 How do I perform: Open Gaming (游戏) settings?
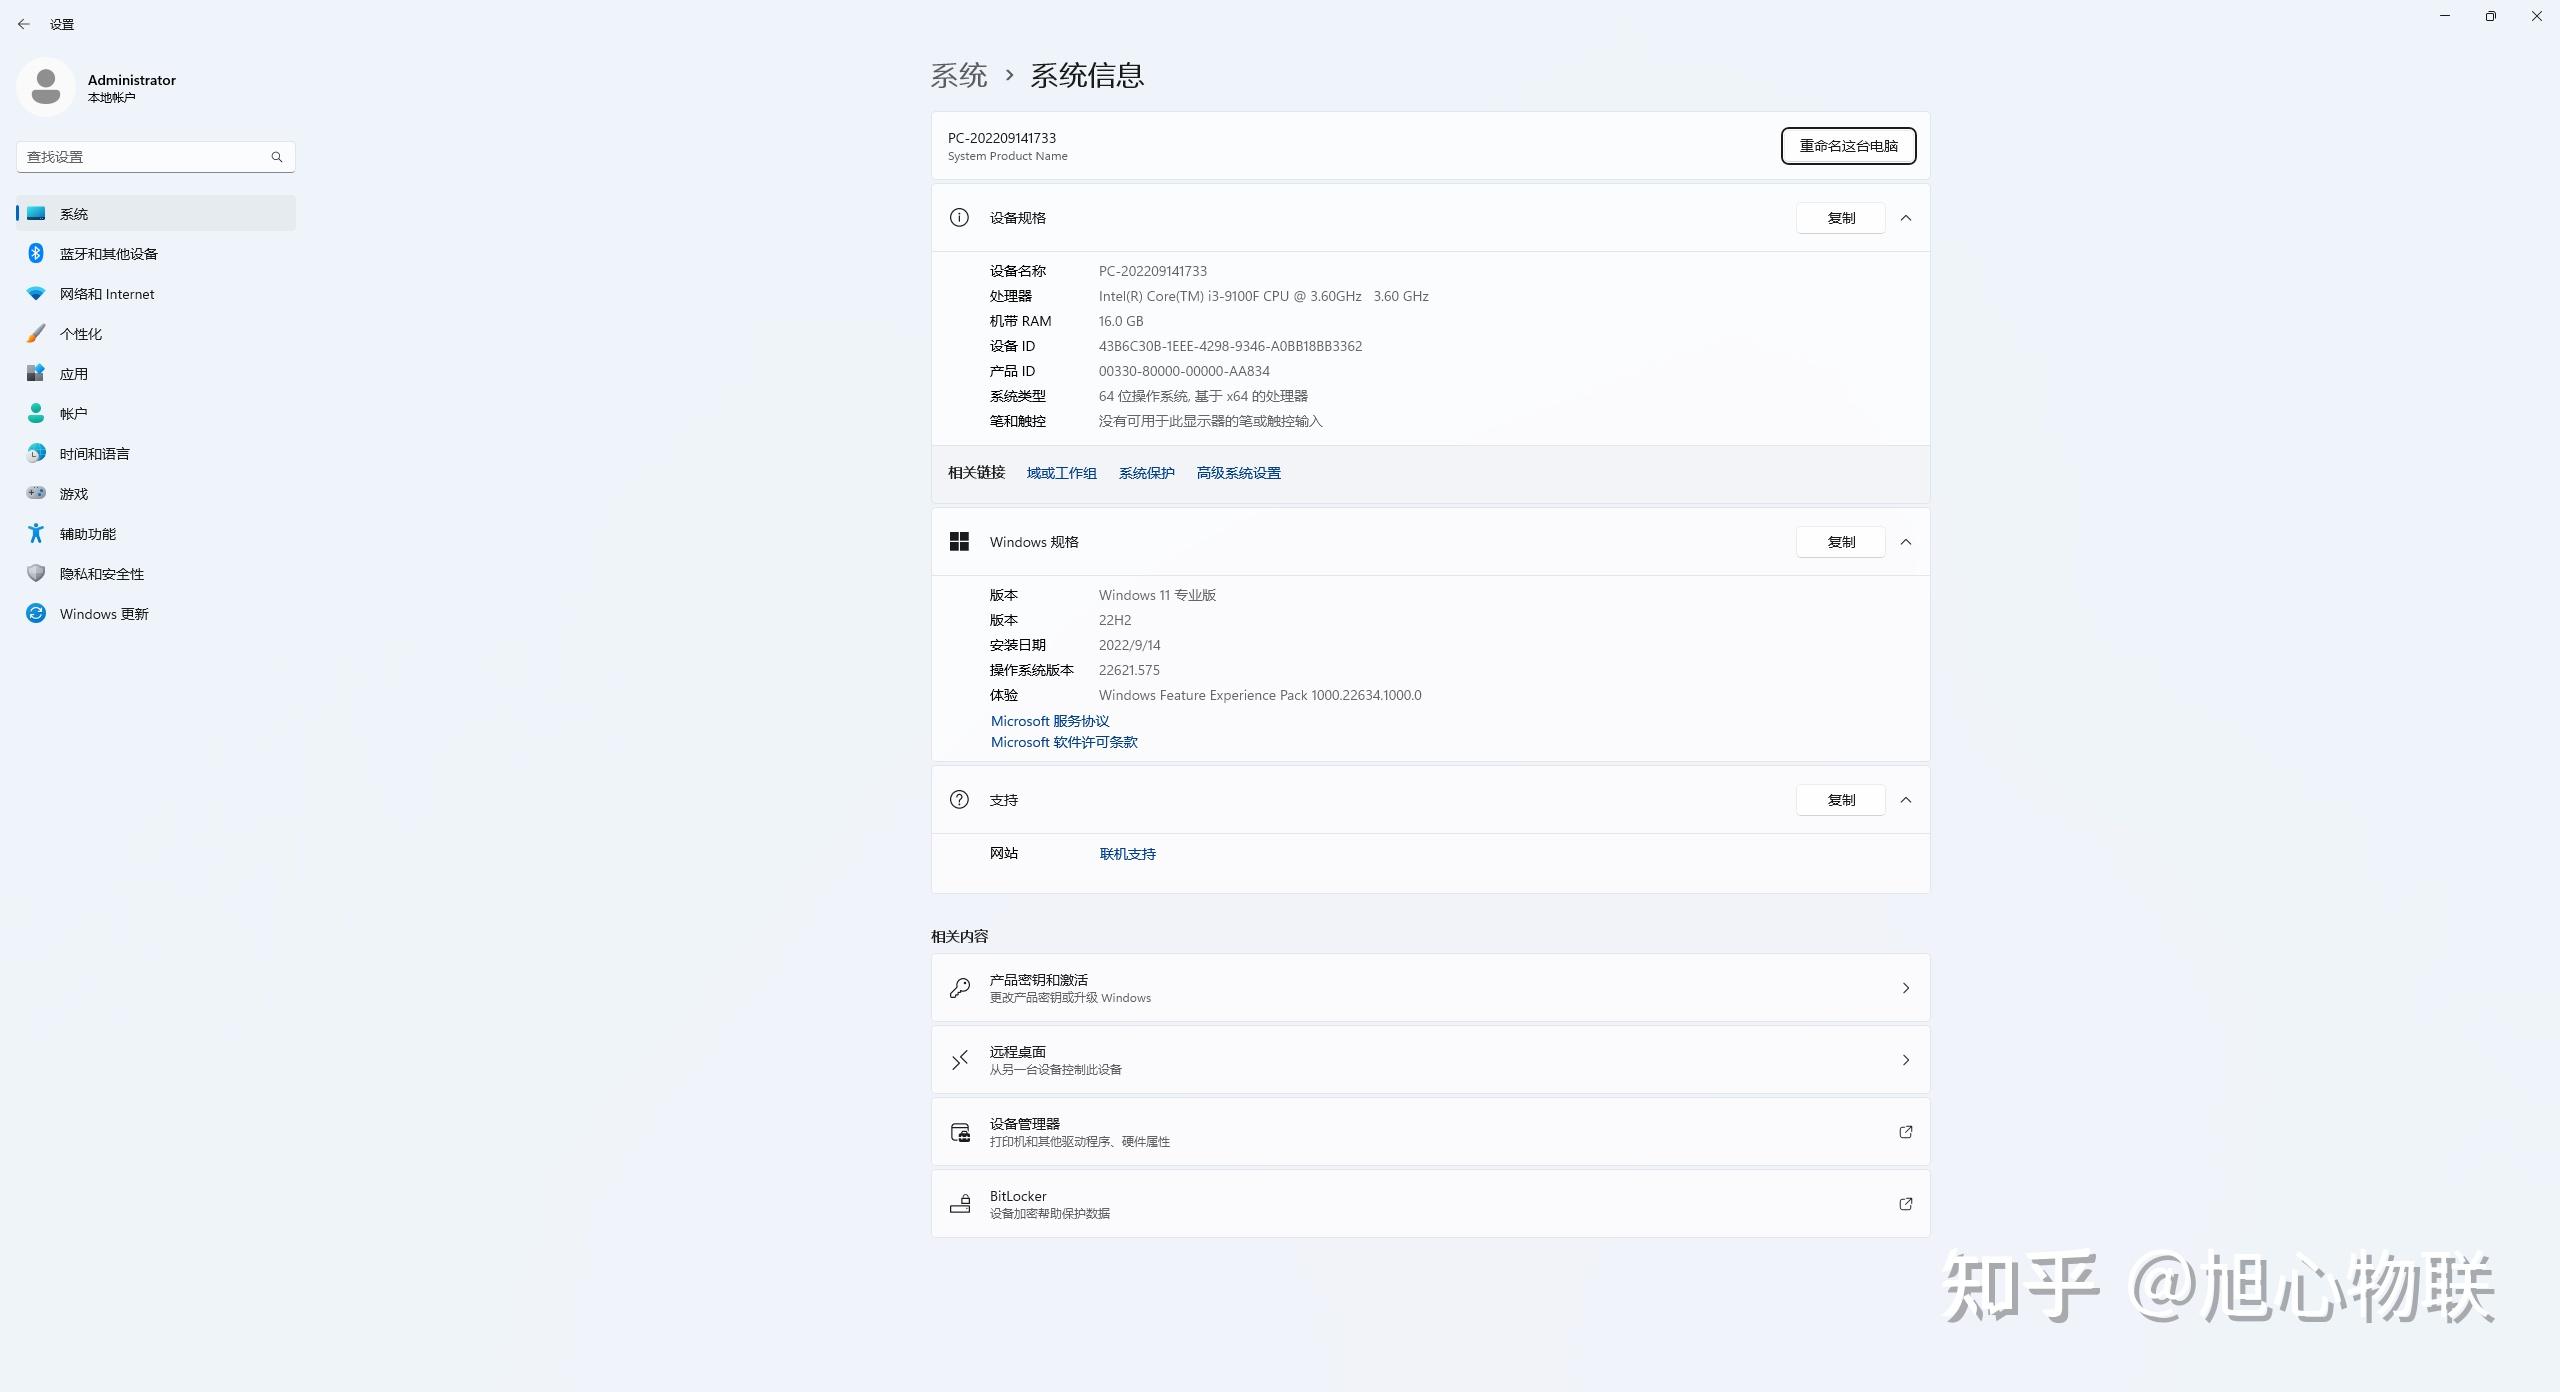point(73,494)
